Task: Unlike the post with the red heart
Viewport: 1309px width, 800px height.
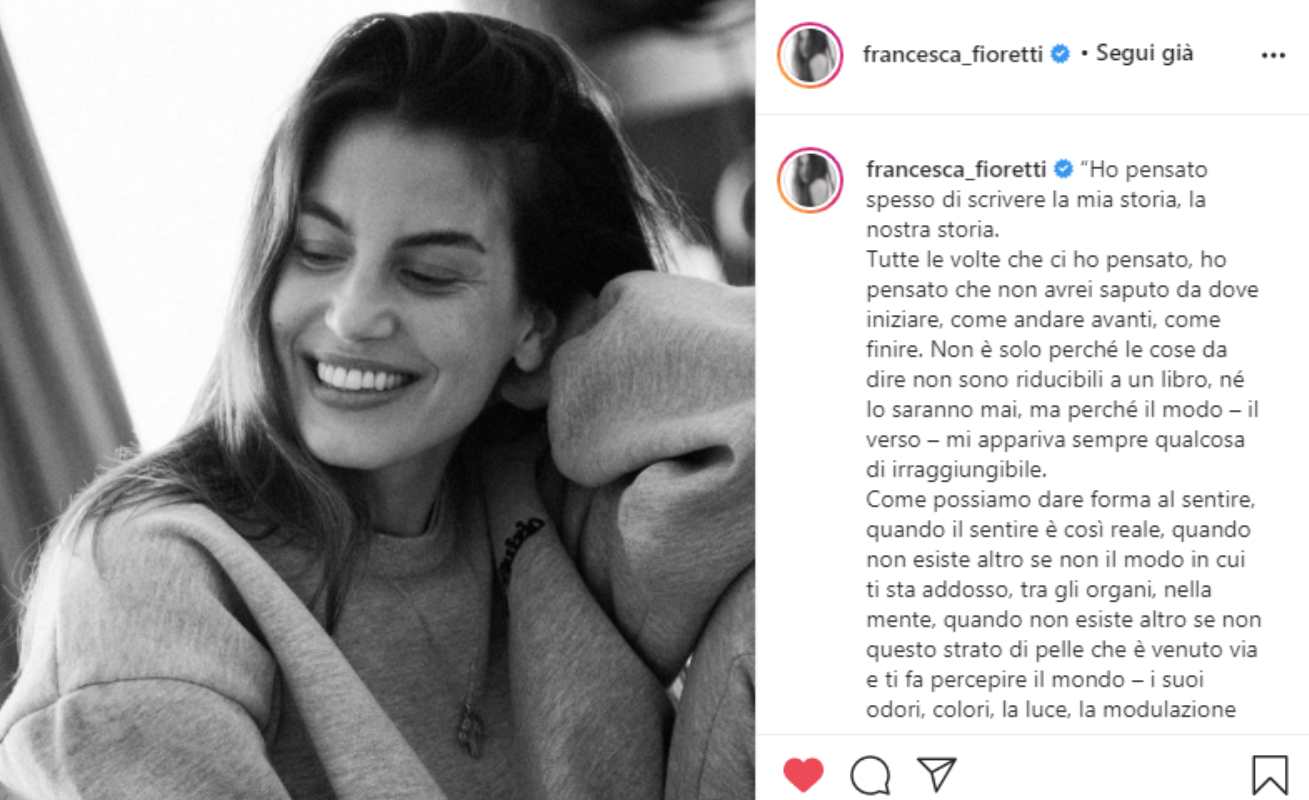Action: coord(803,774)
